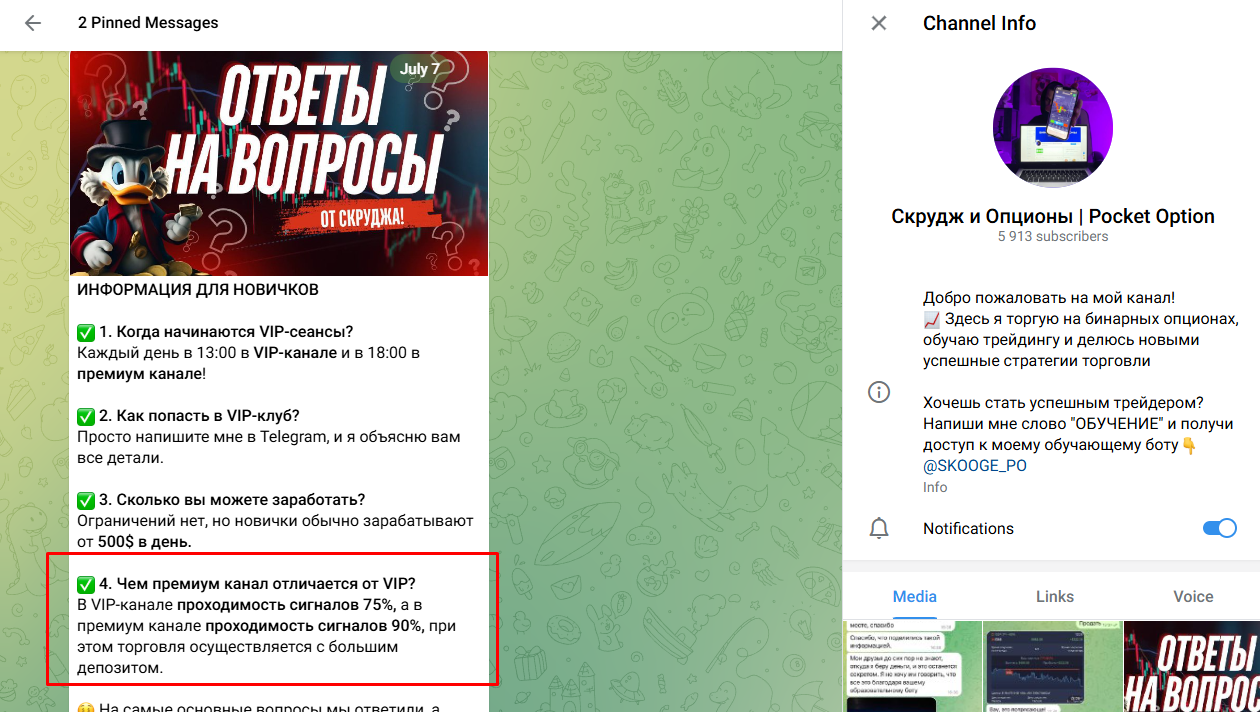Screen dimensions: 1260x712
Task: Click the '5 913 subscribers' count
Action: coord(1053,237)
